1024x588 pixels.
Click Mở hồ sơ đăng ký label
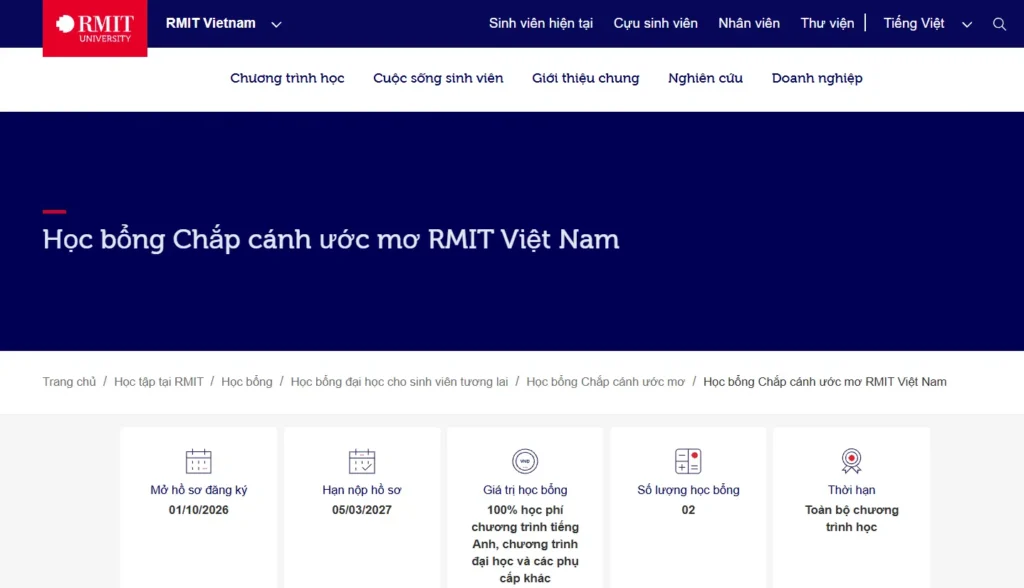[x=199, y=490]
